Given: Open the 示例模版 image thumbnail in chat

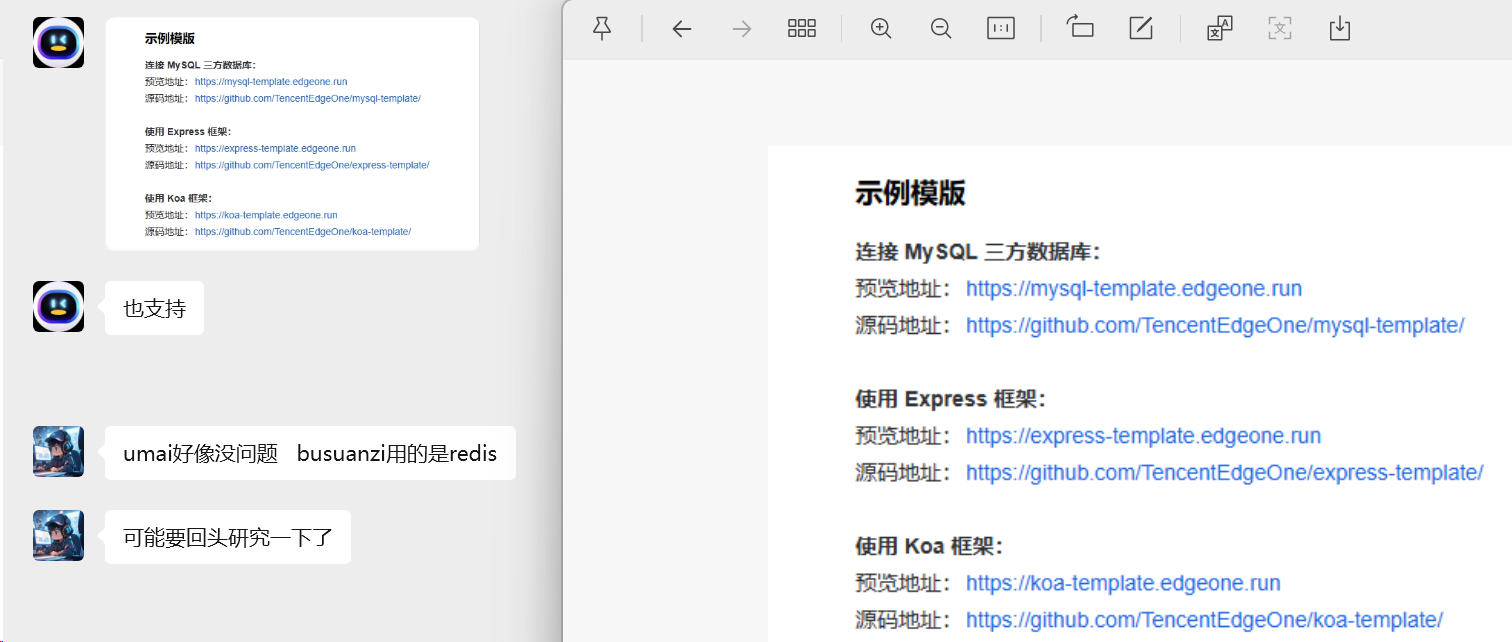Looking at the screenshot, I should click(292, 134).
